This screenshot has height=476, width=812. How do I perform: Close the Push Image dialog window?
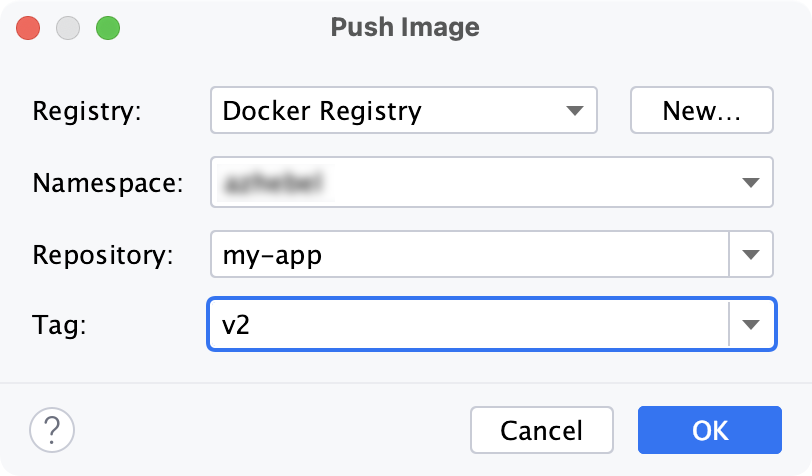point(29,27)
